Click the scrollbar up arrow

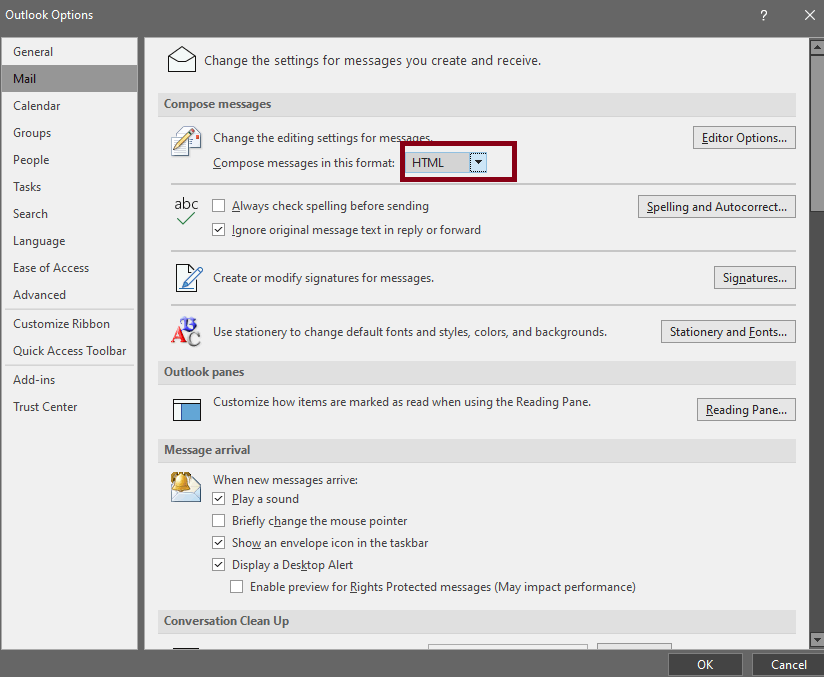[817, 47]
